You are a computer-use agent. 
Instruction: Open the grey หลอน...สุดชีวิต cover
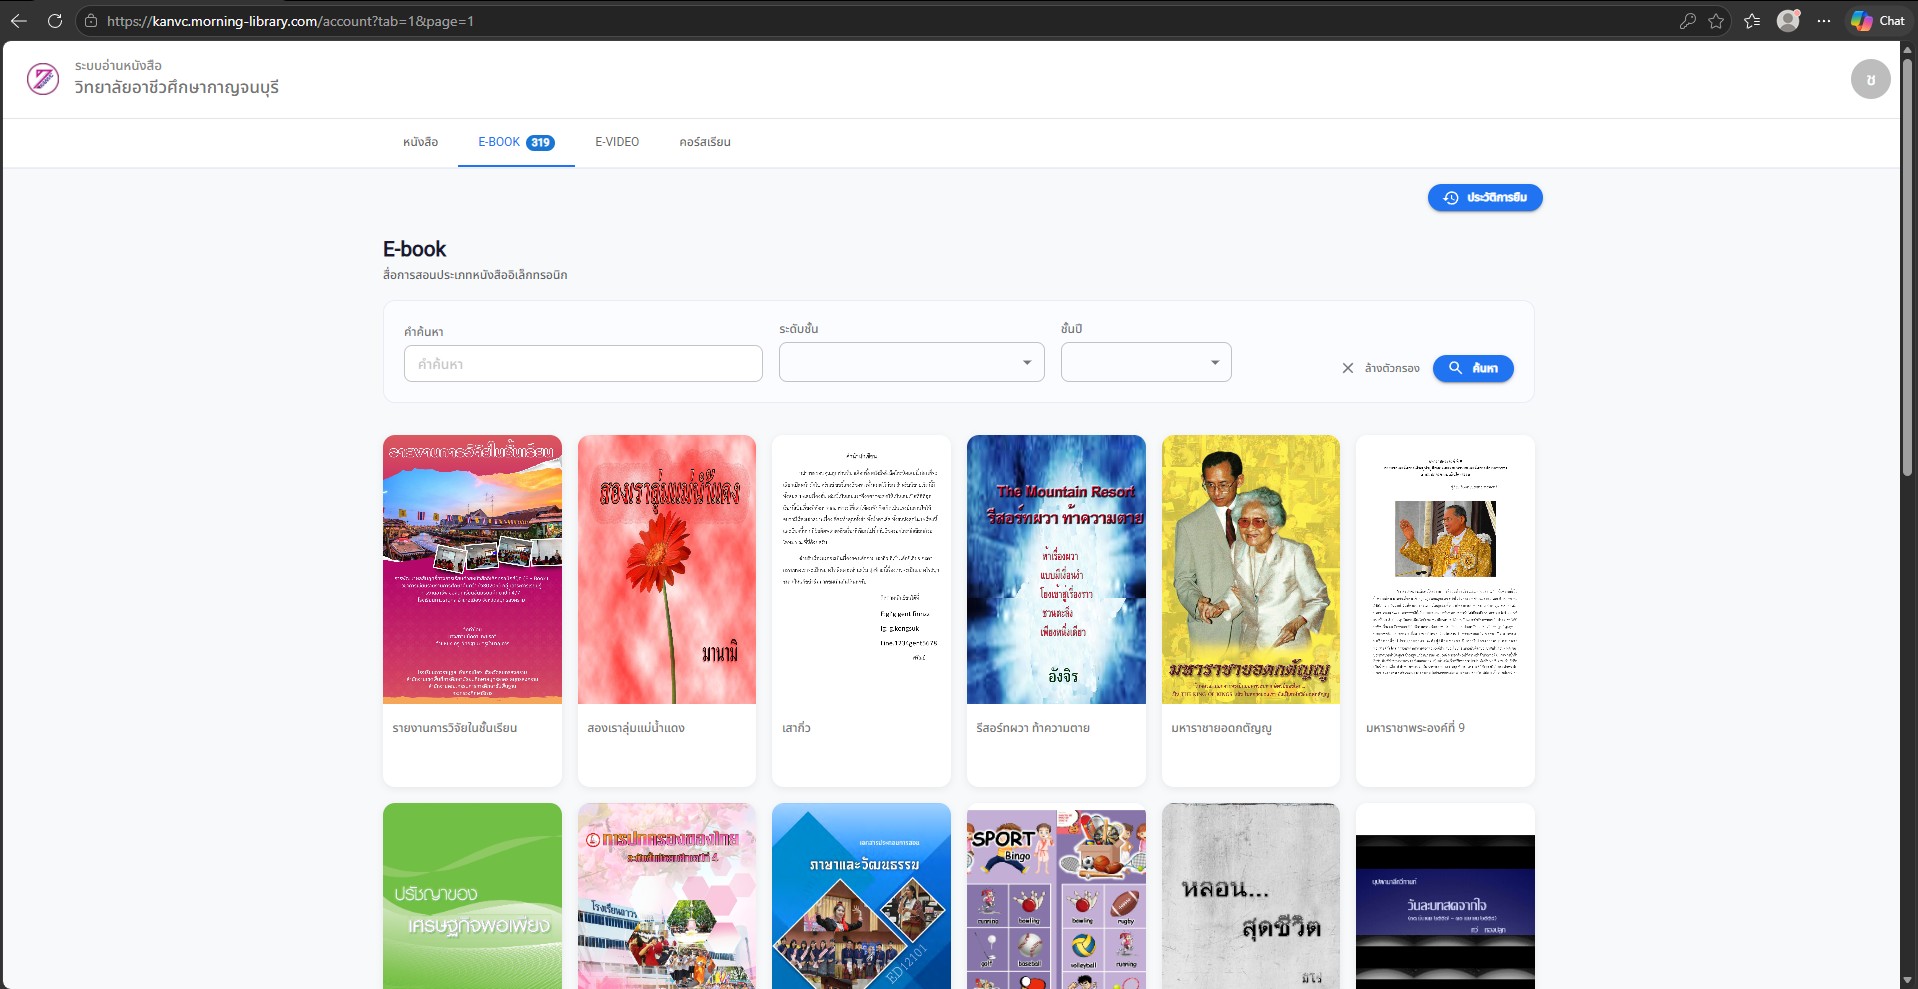pyautogui.click(x=1251, y=896)
